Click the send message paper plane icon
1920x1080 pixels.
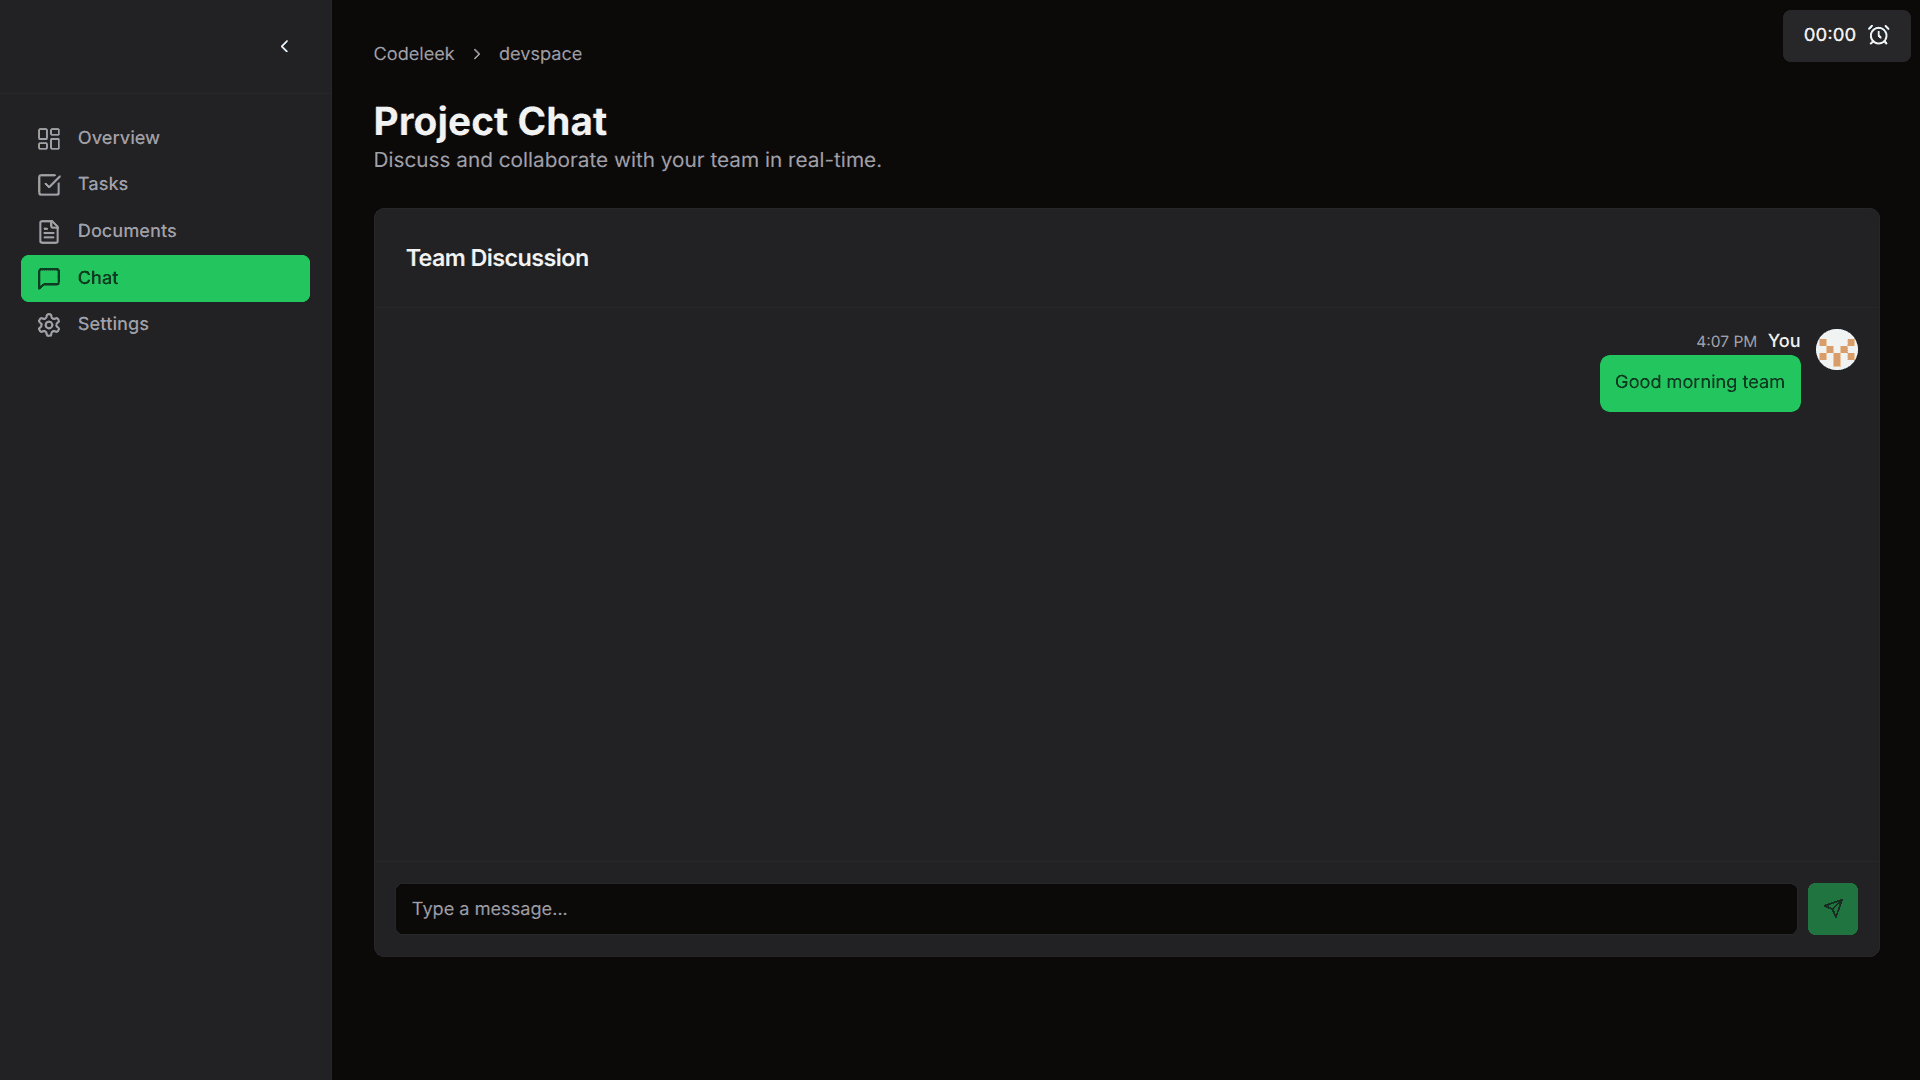1832,908
